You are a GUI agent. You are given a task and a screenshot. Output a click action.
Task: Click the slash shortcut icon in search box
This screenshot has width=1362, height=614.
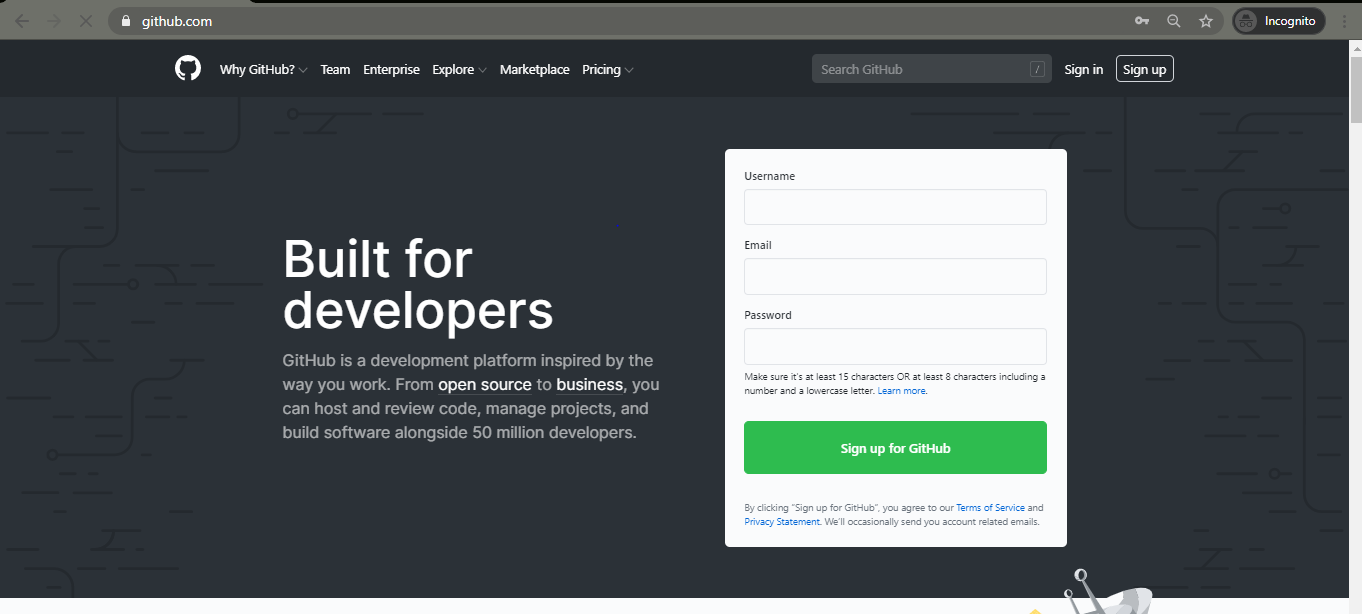tap(1037, 69)
